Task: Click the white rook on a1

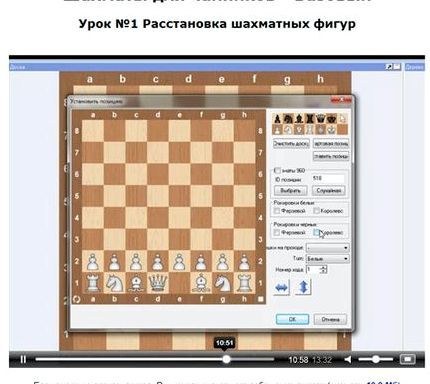Action: tap(93, 283)
